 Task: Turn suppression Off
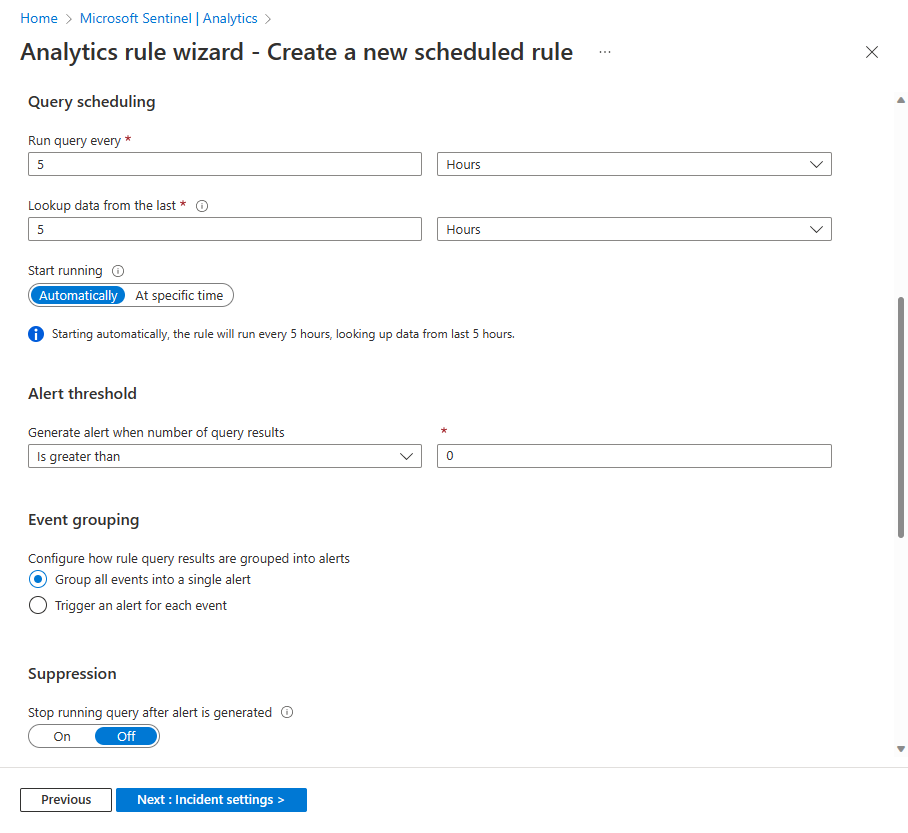tap(125, 736)
